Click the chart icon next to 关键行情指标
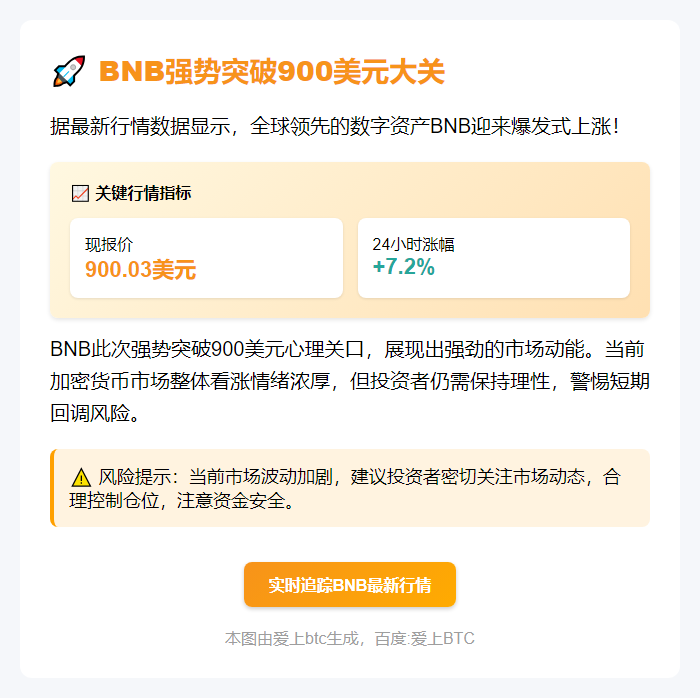The image size is (700, 698). [x=81, y=193]
